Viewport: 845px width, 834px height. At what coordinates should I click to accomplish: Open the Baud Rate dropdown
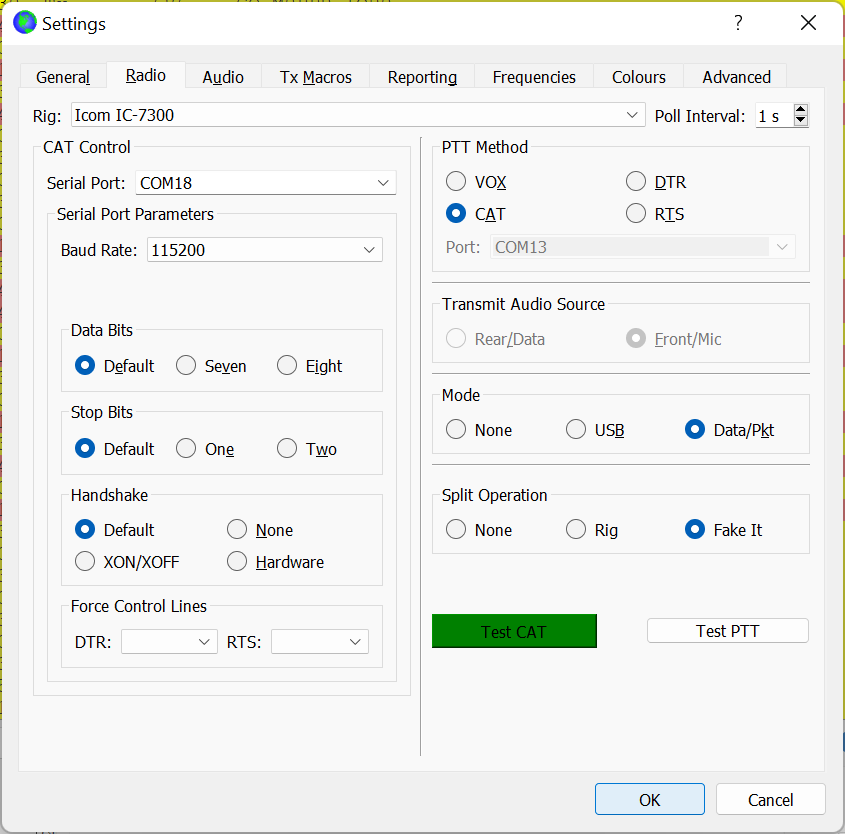(265, 249)
